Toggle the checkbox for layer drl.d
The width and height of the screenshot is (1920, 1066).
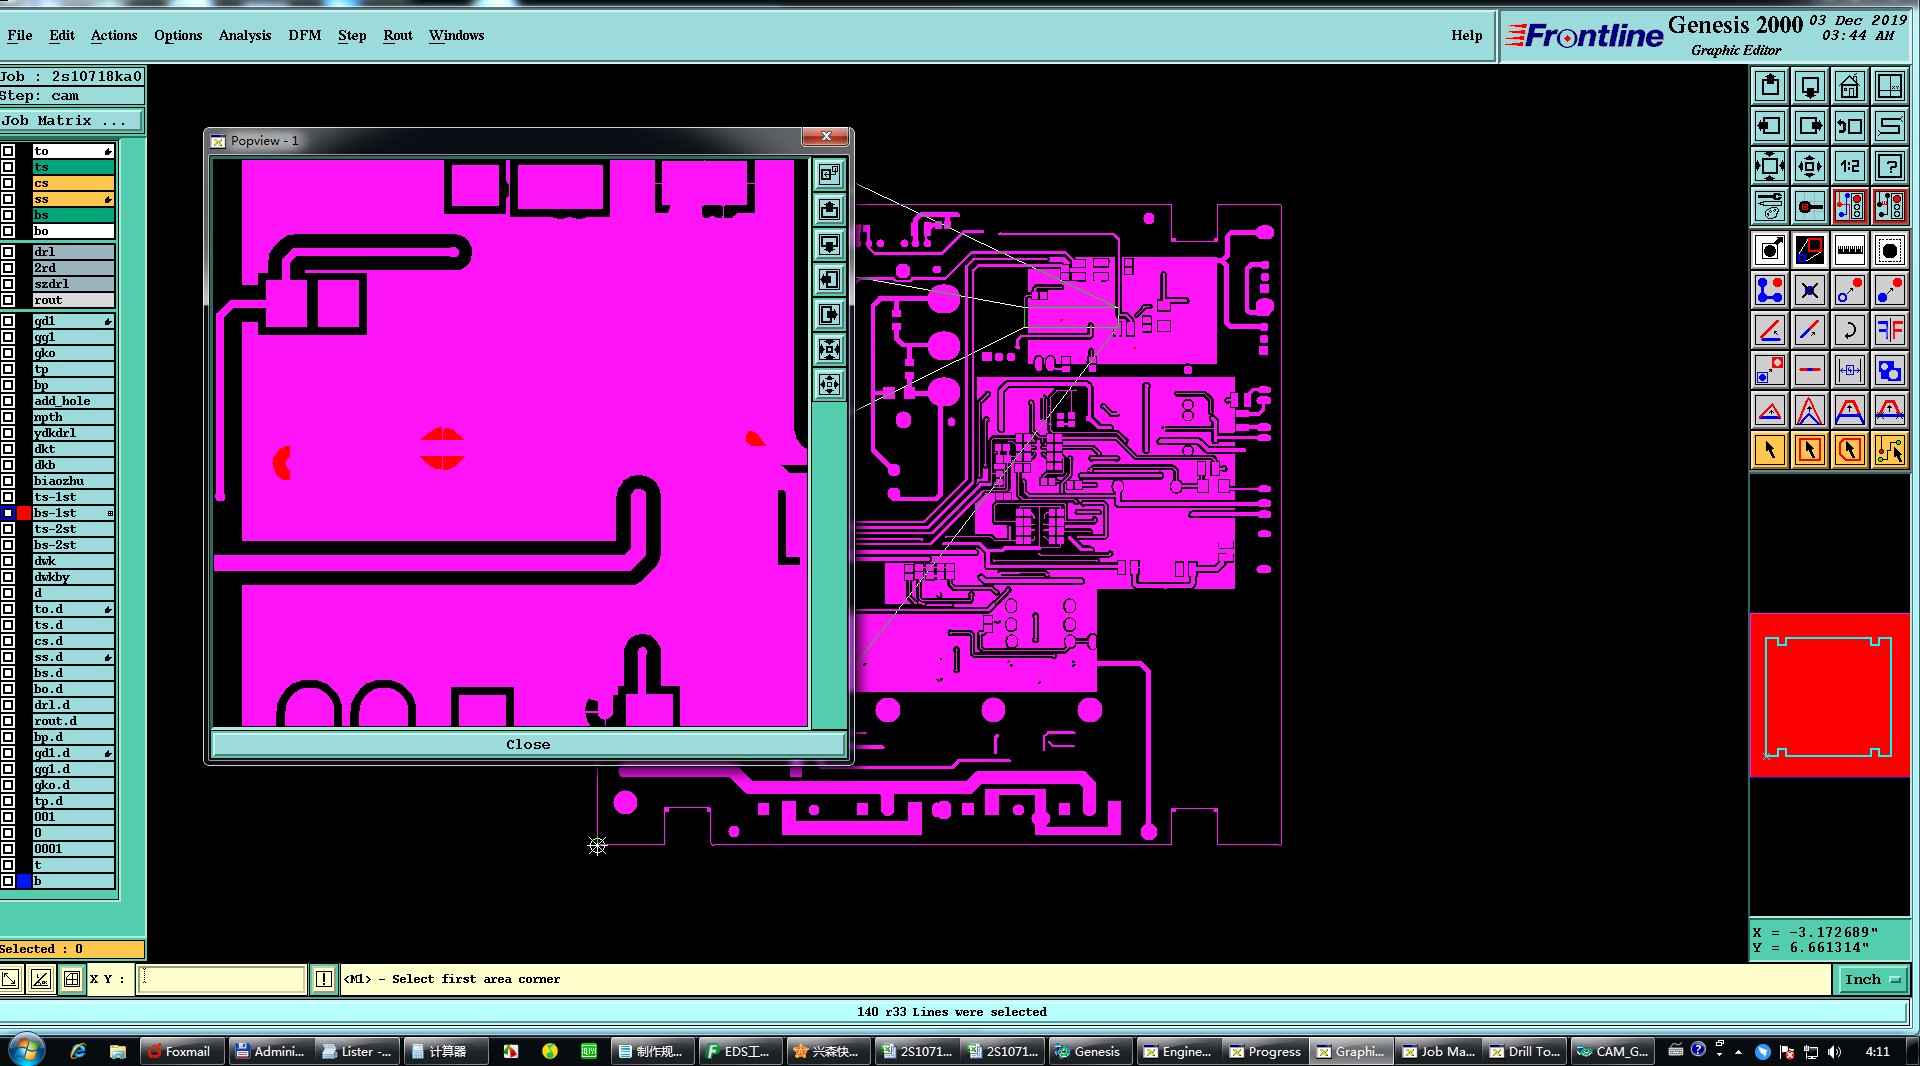(x=8, y=705)
